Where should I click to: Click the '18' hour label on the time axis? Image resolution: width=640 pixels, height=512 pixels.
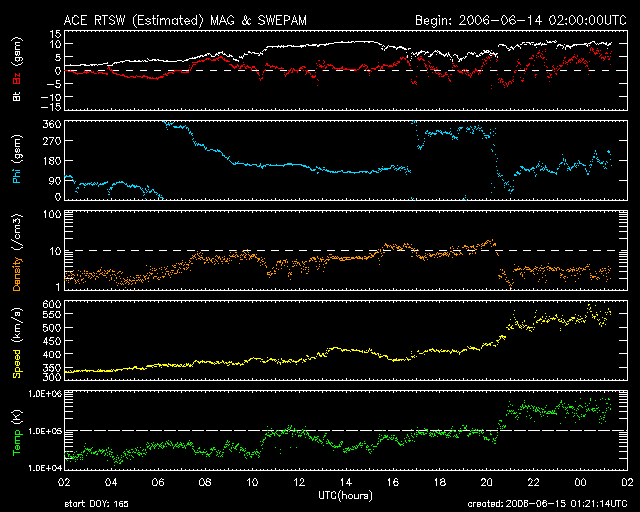(x=440, y=483)
